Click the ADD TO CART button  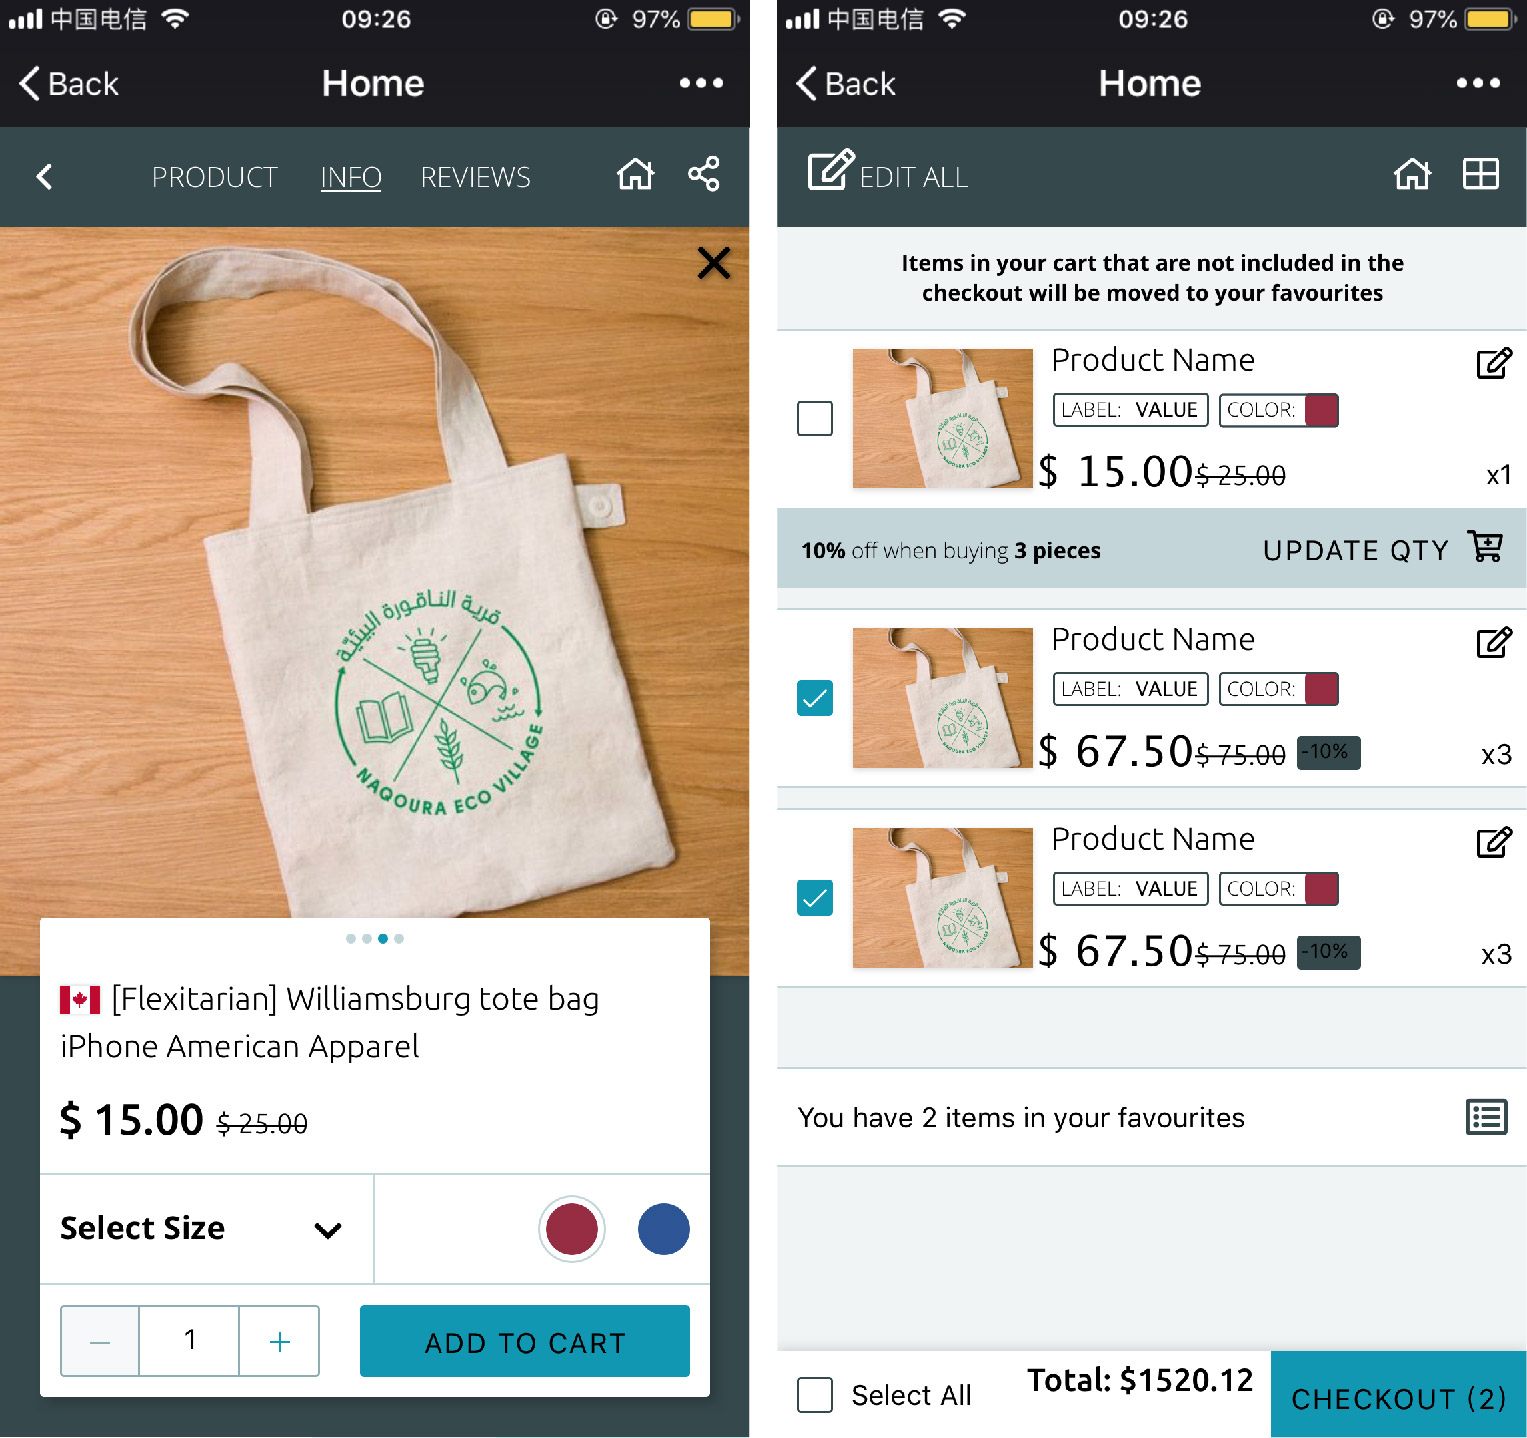tap(525, 1341)
